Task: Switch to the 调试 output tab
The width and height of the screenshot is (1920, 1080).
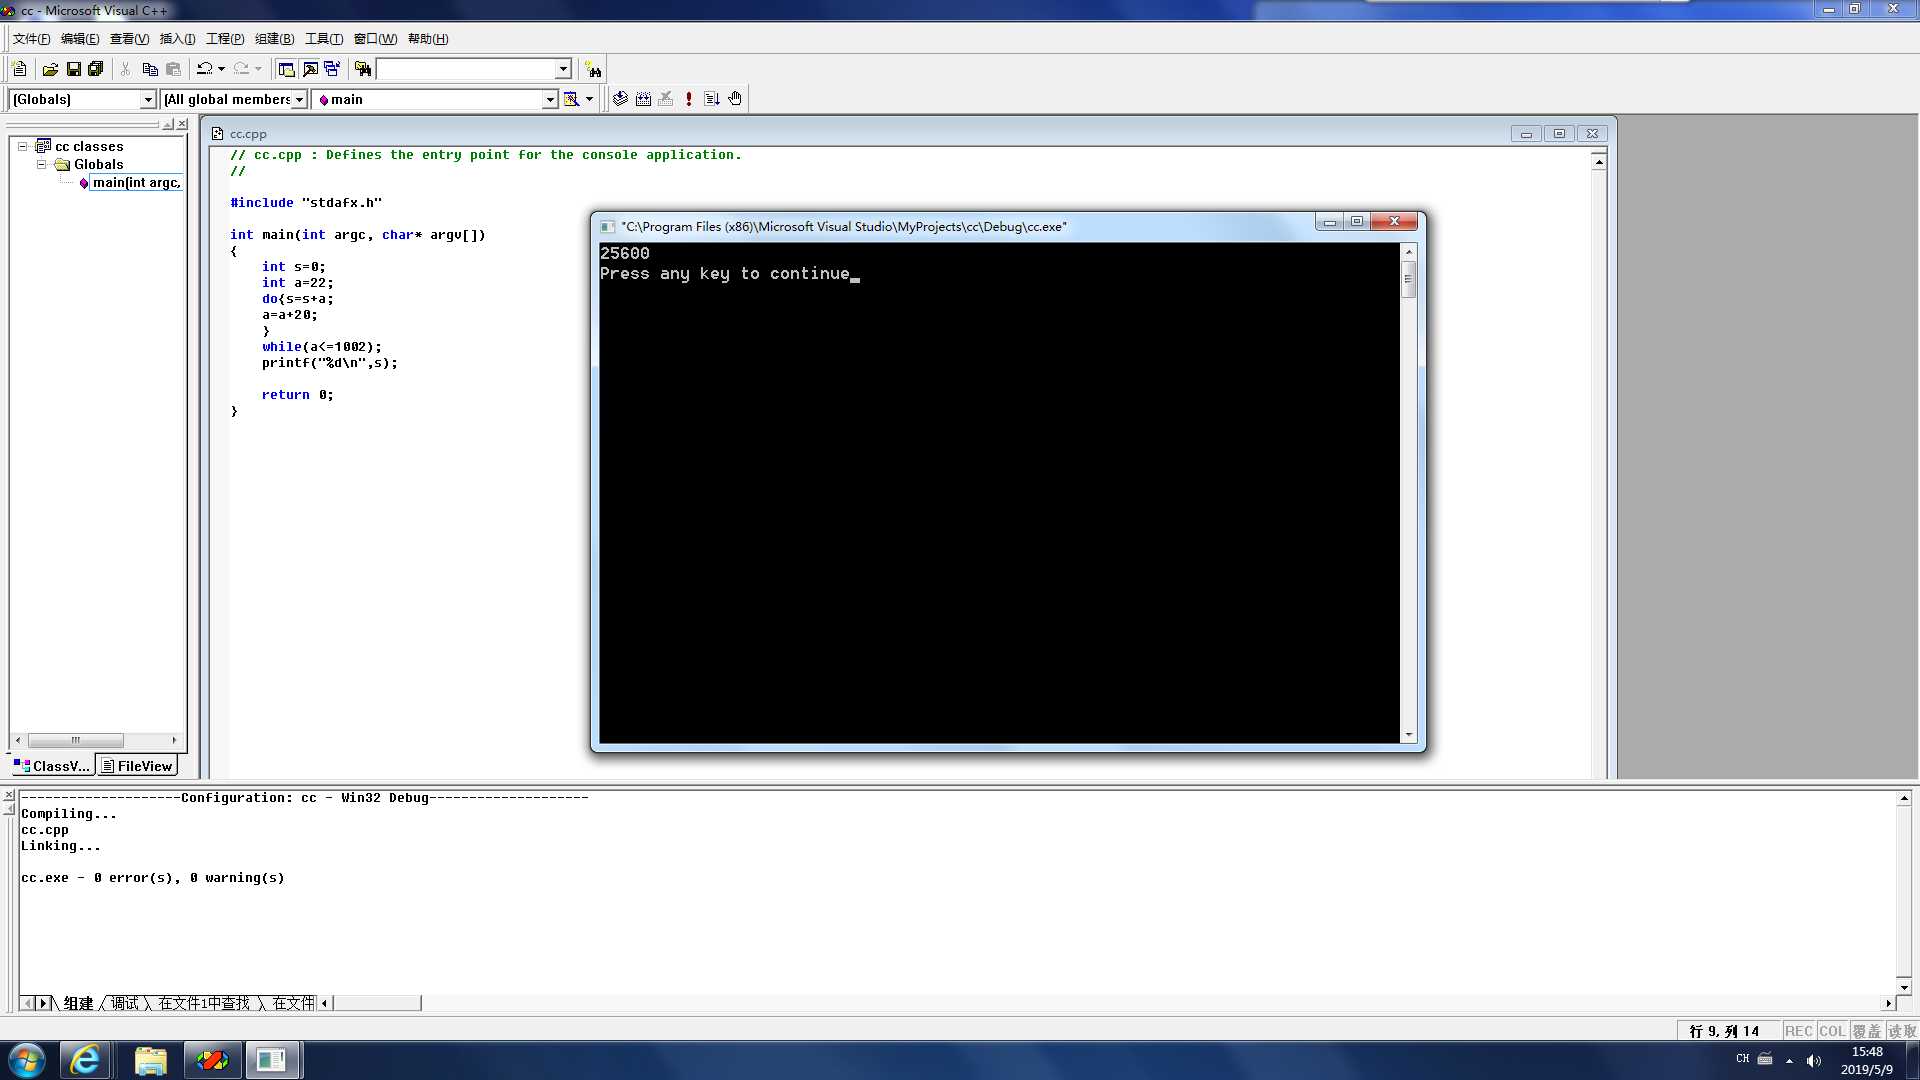Action: [x=125, y=1003]
